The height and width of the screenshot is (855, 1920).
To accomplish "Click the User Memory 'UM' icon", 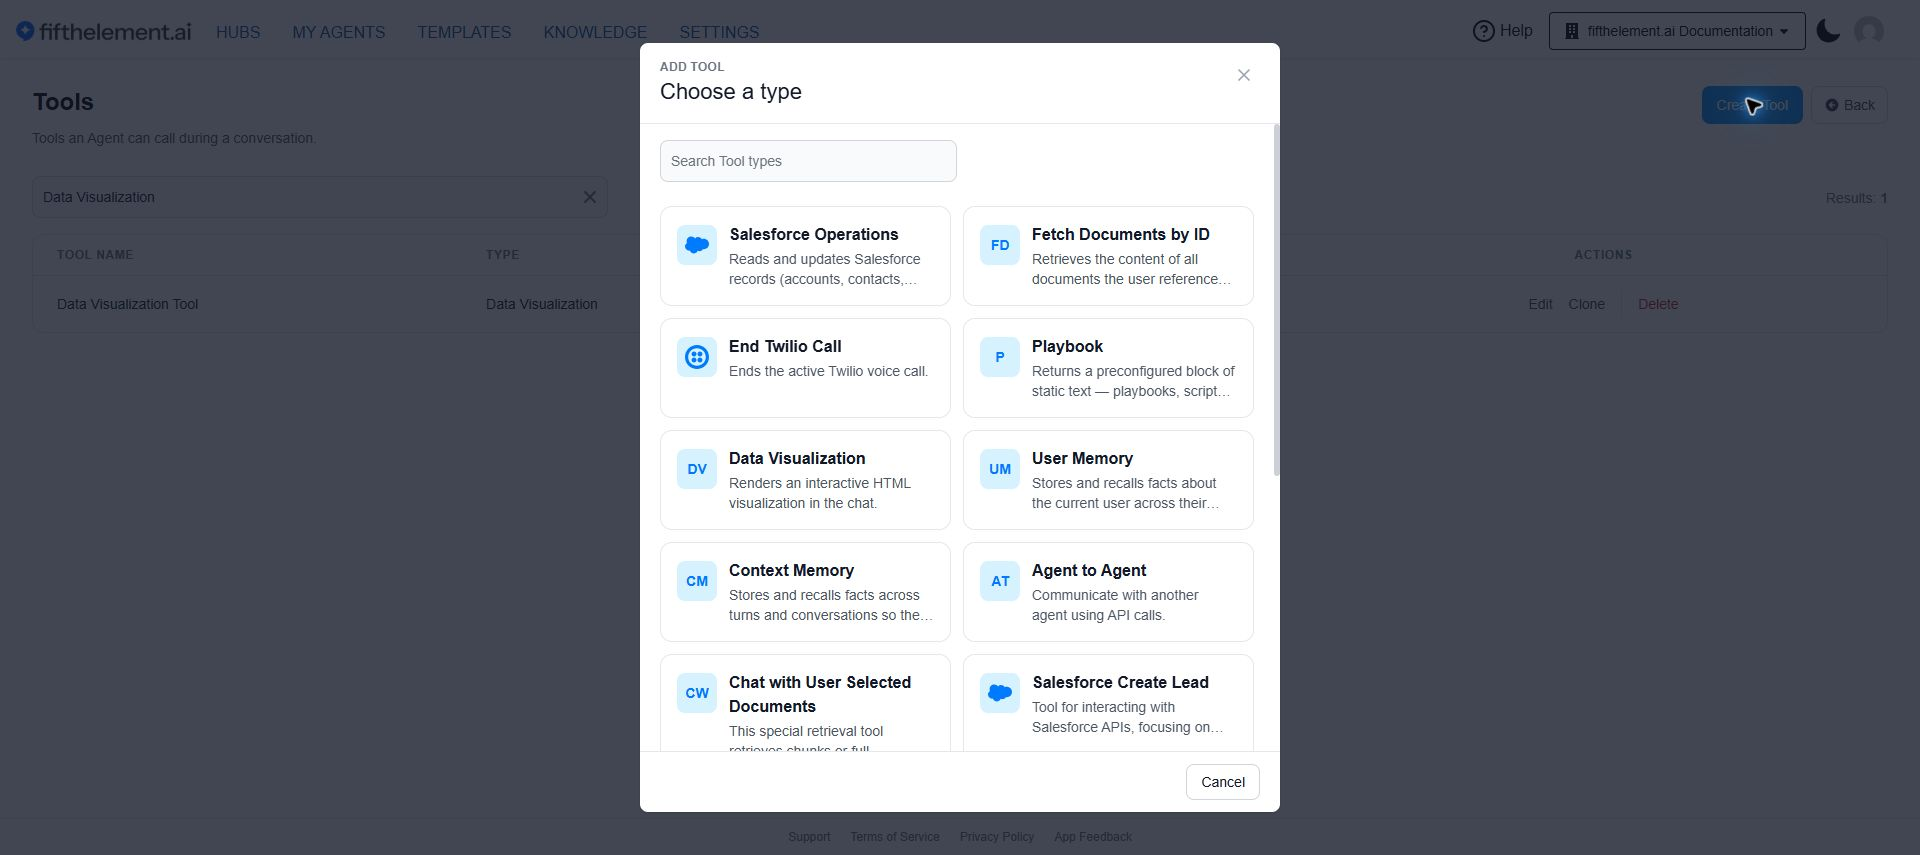I will click(x=1000, y=469).
